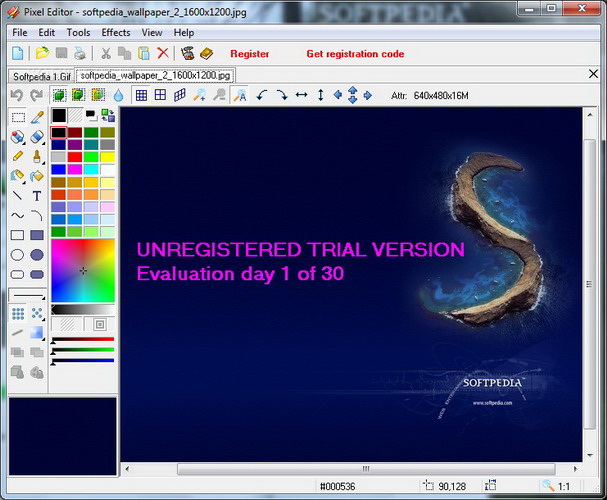Select the eyedropper color picker tool

37,117
